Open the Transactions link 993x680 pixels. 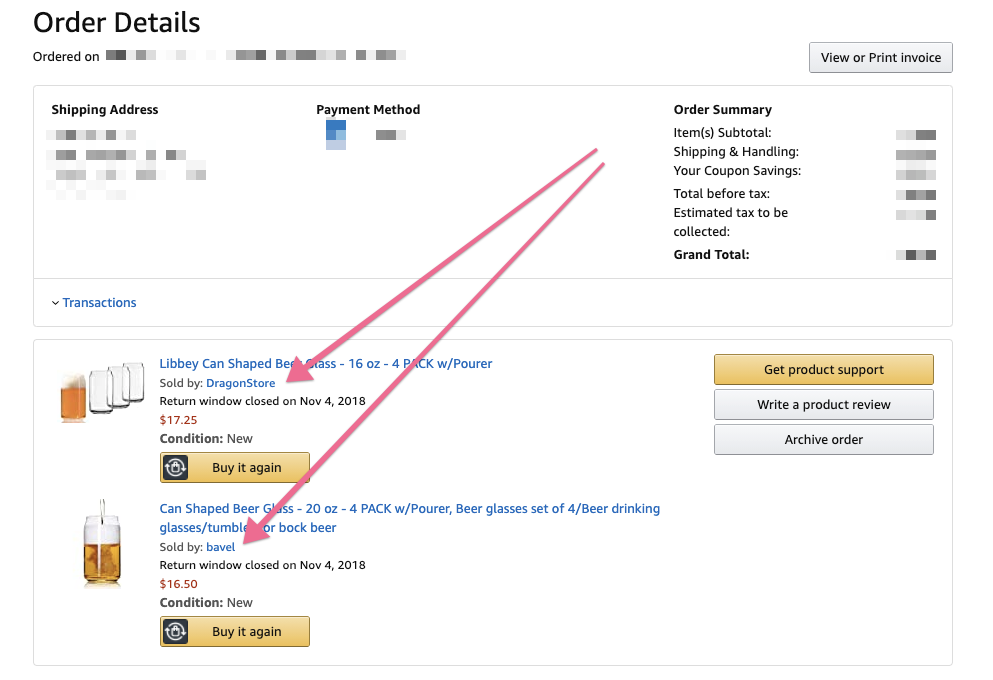click(99, 303)
